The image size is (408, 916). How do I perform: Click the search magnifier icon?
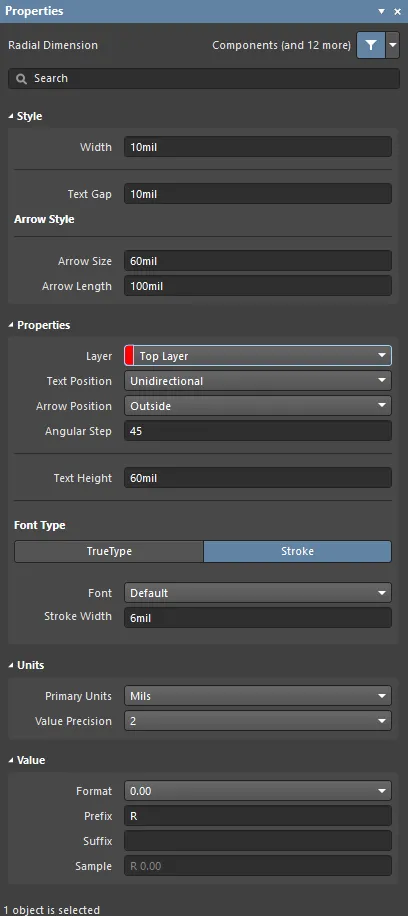click(x=22, y=79)
